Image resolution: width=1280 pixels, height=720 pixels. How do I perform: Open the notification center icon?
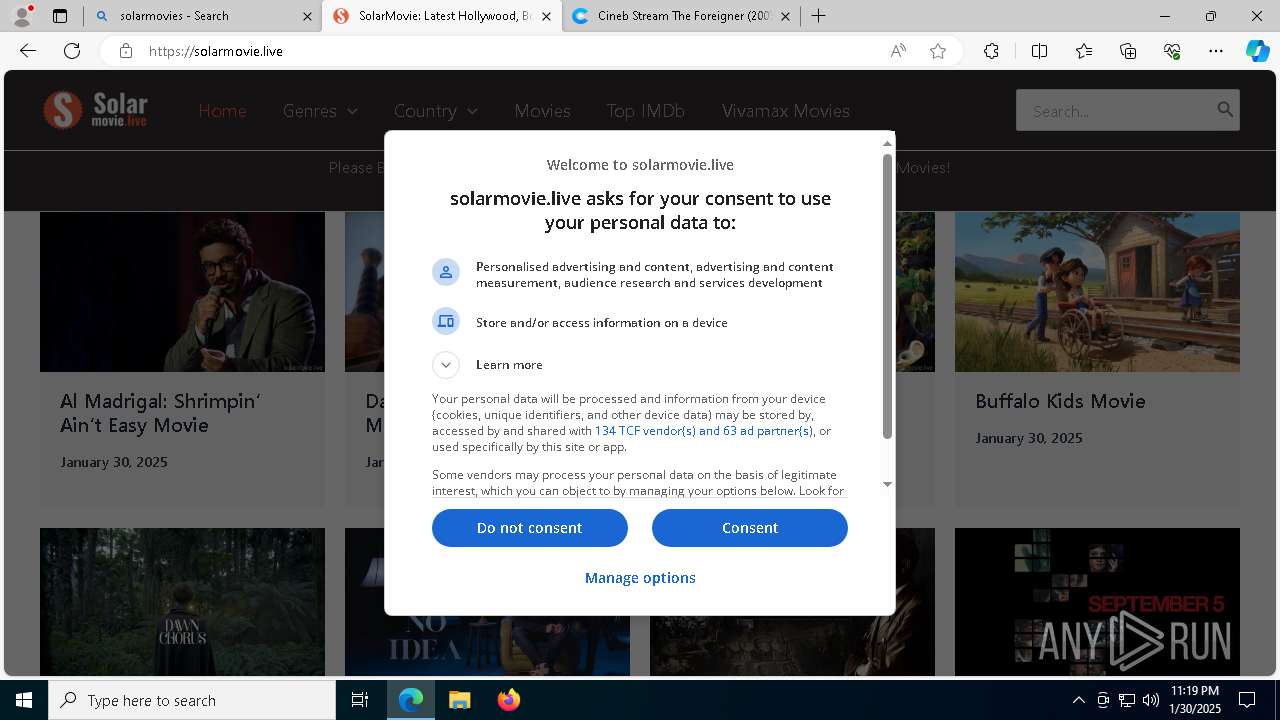tap(1247, 700)
